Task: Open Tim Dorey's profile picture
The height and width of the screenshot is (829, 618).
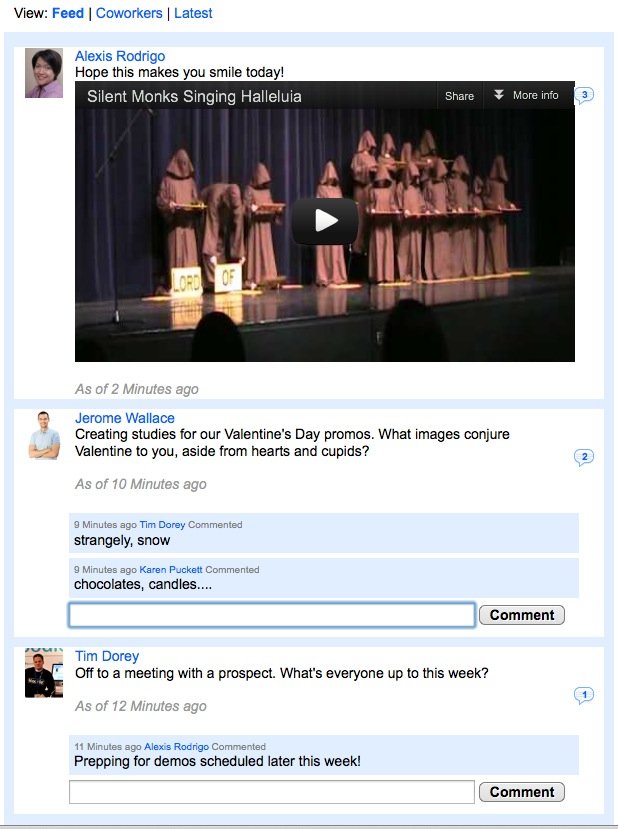Action: coord(44,673)
